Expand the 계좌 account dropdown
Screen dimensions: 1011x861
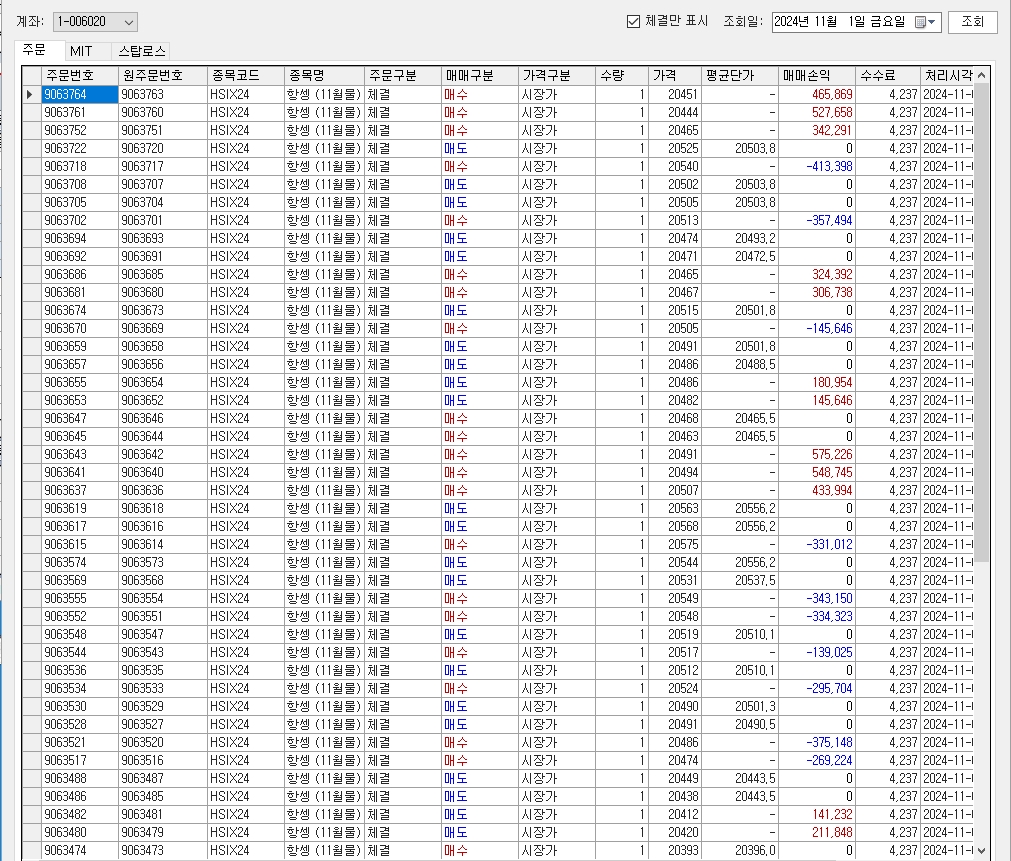coord(127,22)
